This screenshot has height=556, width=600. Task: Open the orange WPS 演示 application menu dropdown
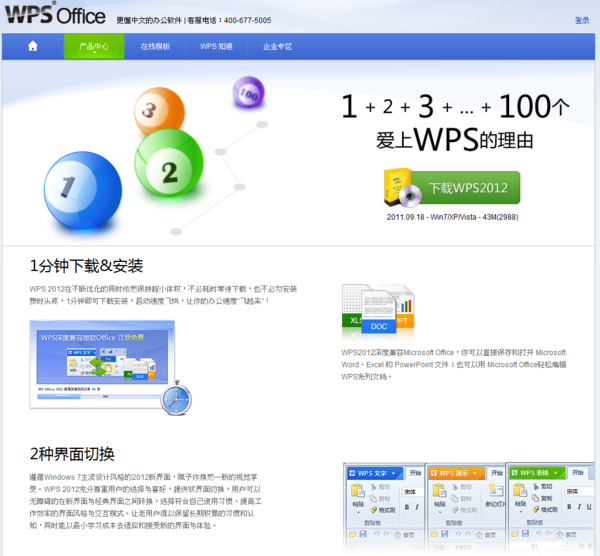click(475, 473)
